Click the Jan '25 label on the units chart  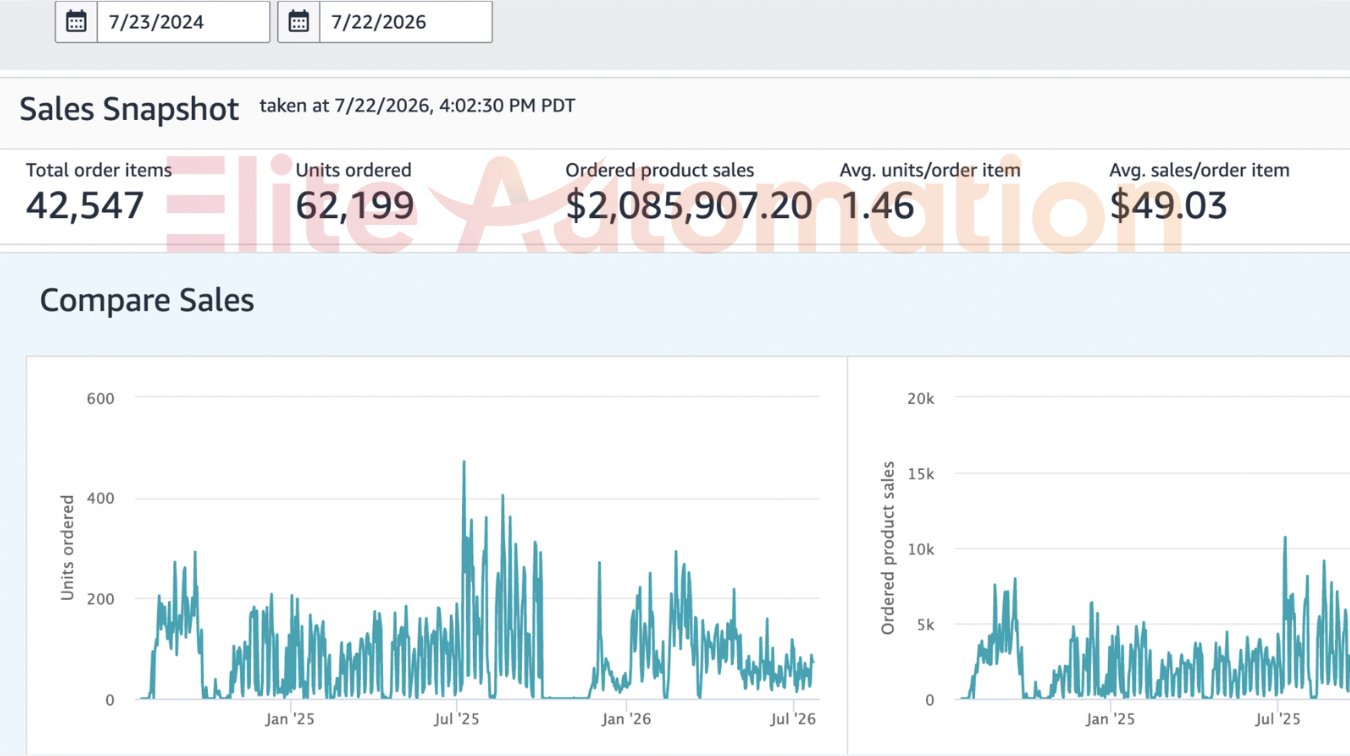tap(290, 718)
